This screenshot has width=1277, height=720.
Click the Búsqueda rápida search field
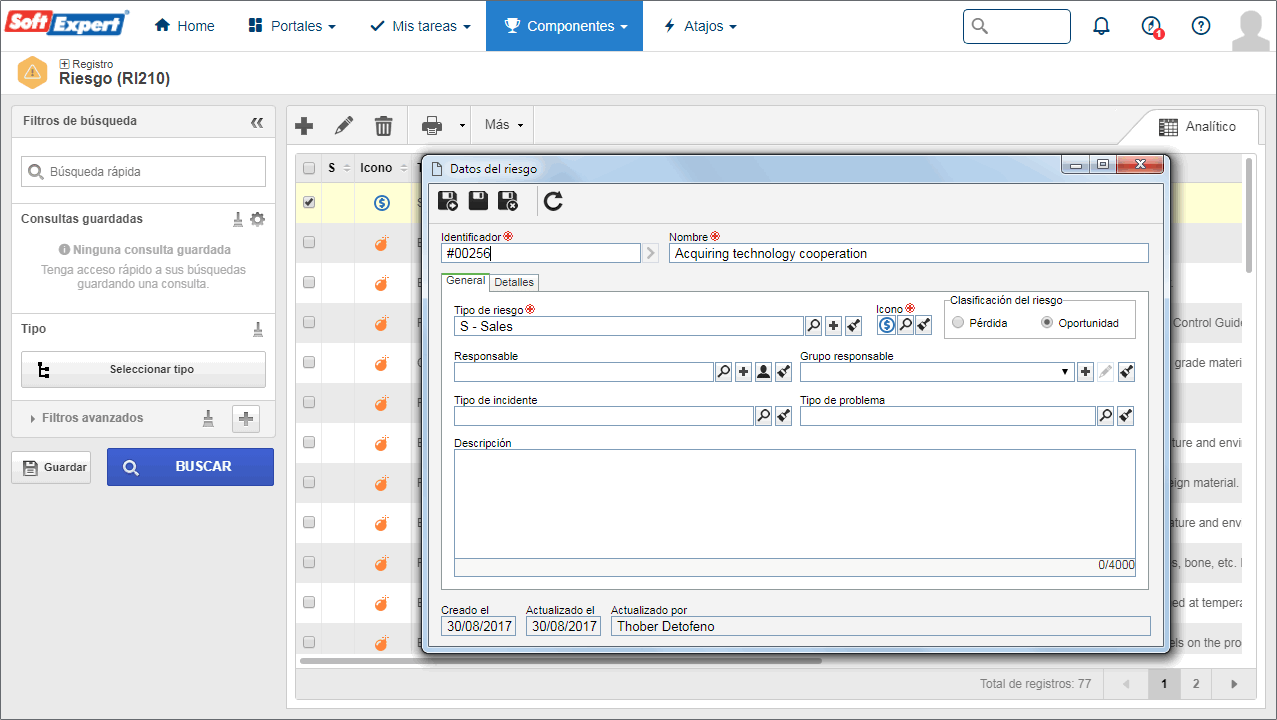pyautogui.click(x=143, y=171)
